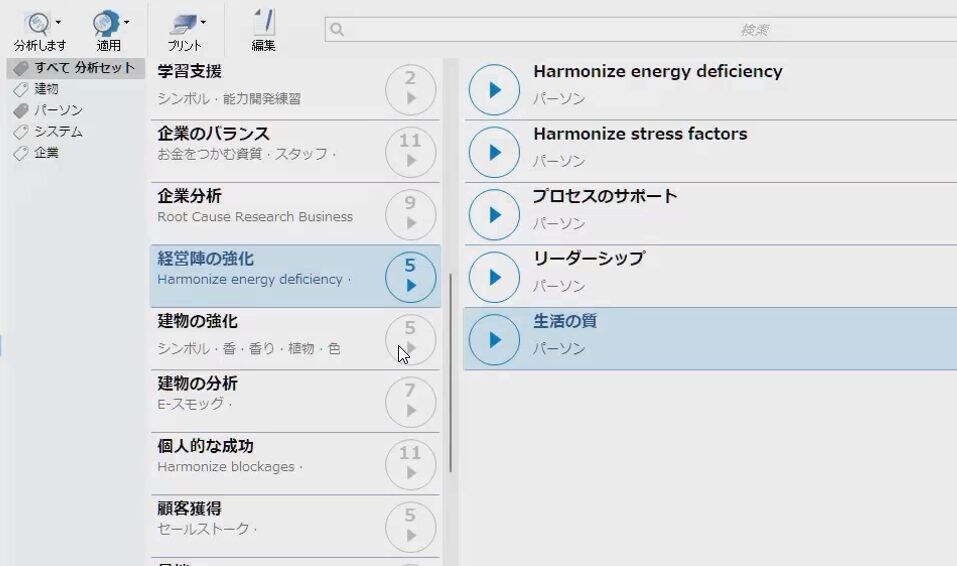957x566 pixels.
Task: Select the 企業のバランス list entry
Action: point(295,151)
